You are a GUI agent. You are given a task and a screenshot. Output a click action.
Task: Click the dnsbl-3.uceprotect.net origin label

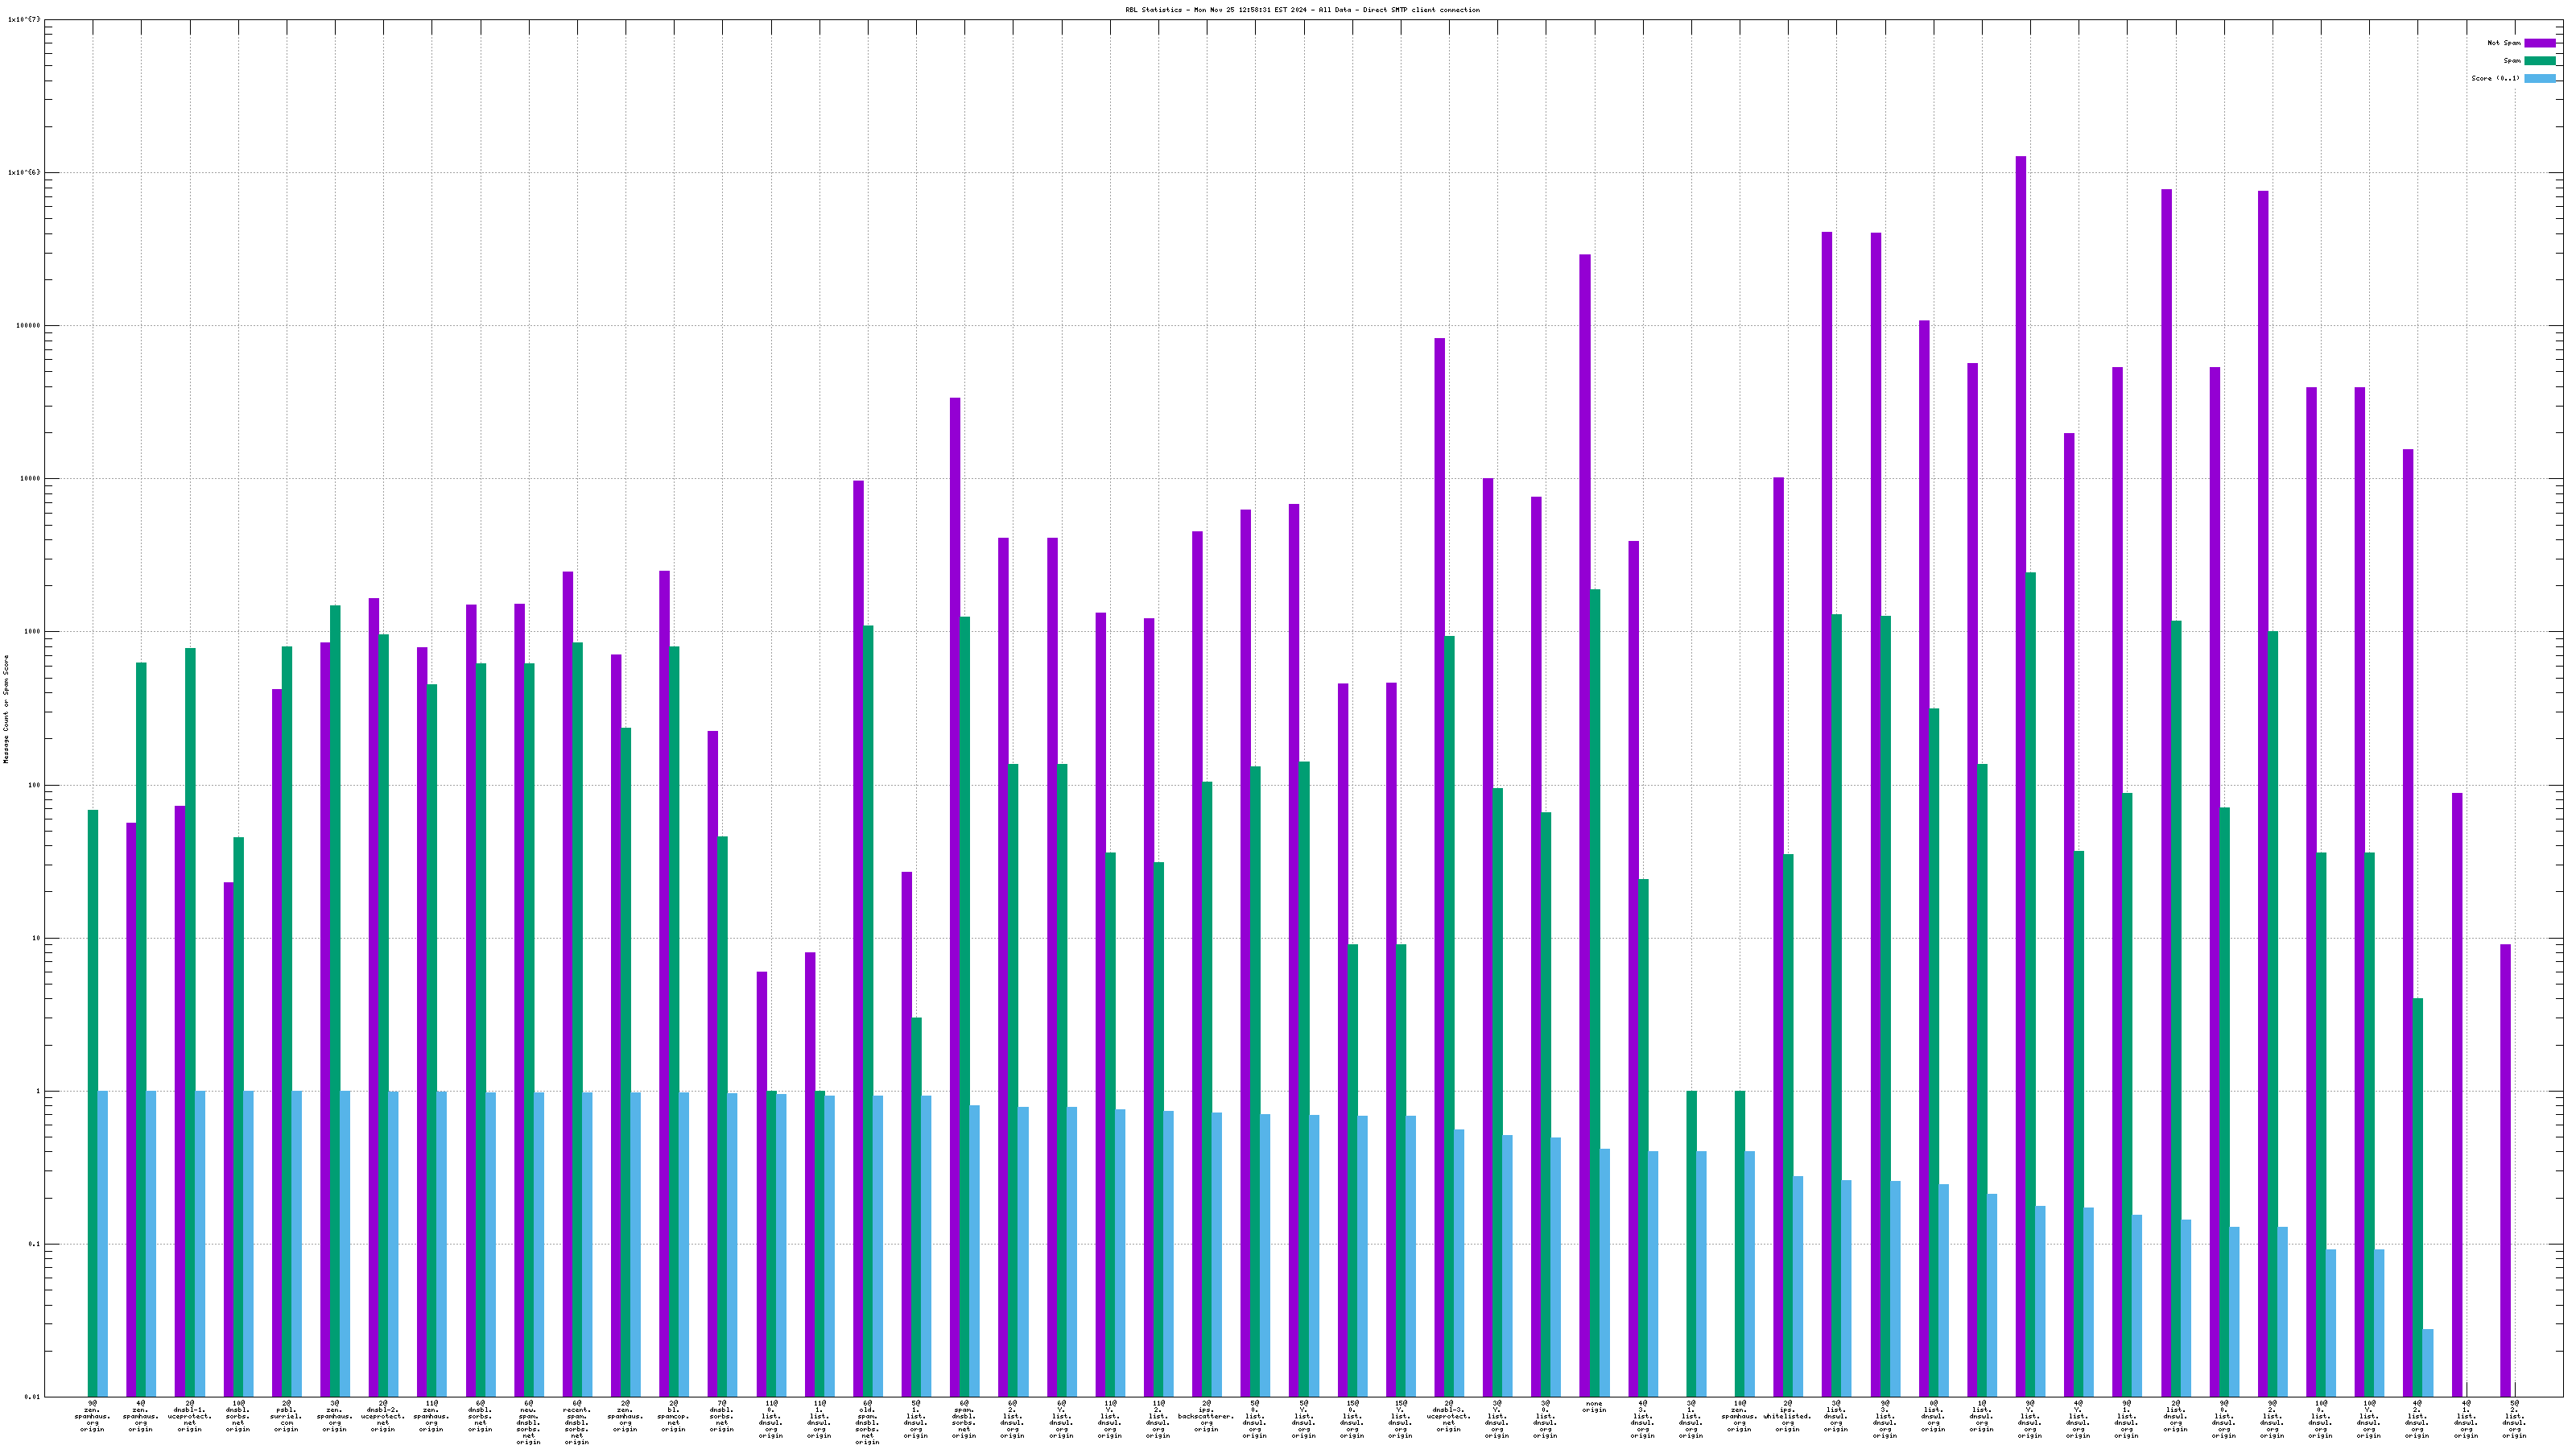[1449, 1416]
